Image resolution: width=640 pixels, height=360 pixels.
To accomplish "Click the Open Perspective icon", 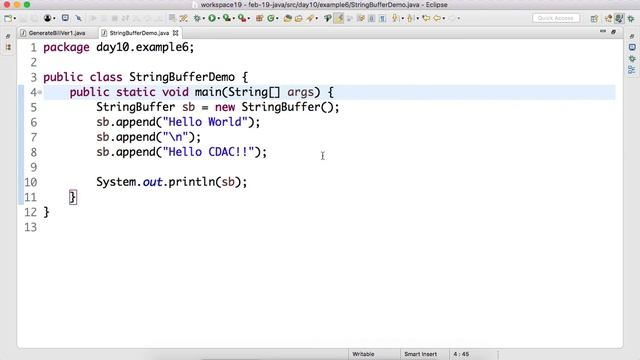I will tap(594, 19).
